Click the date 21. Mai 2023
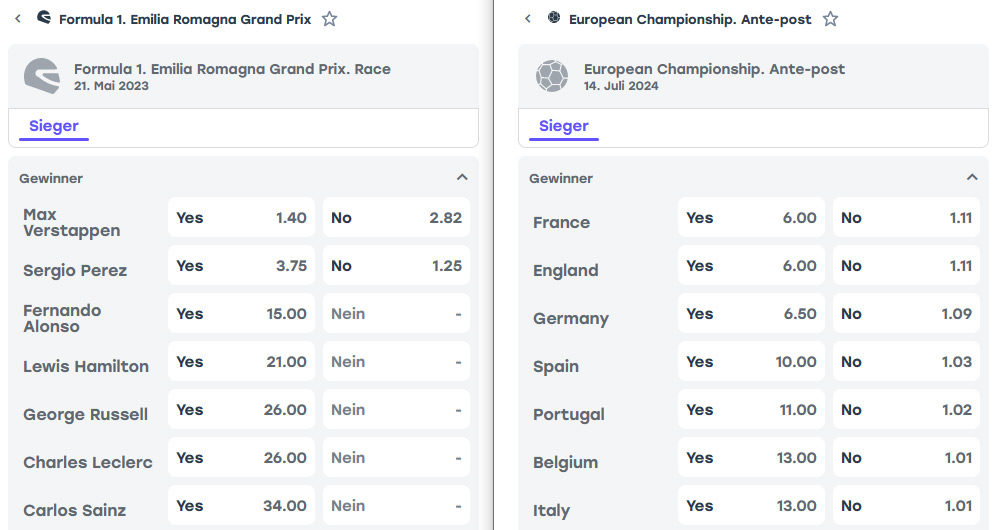996x530 pixels. (x=111, y=86)
